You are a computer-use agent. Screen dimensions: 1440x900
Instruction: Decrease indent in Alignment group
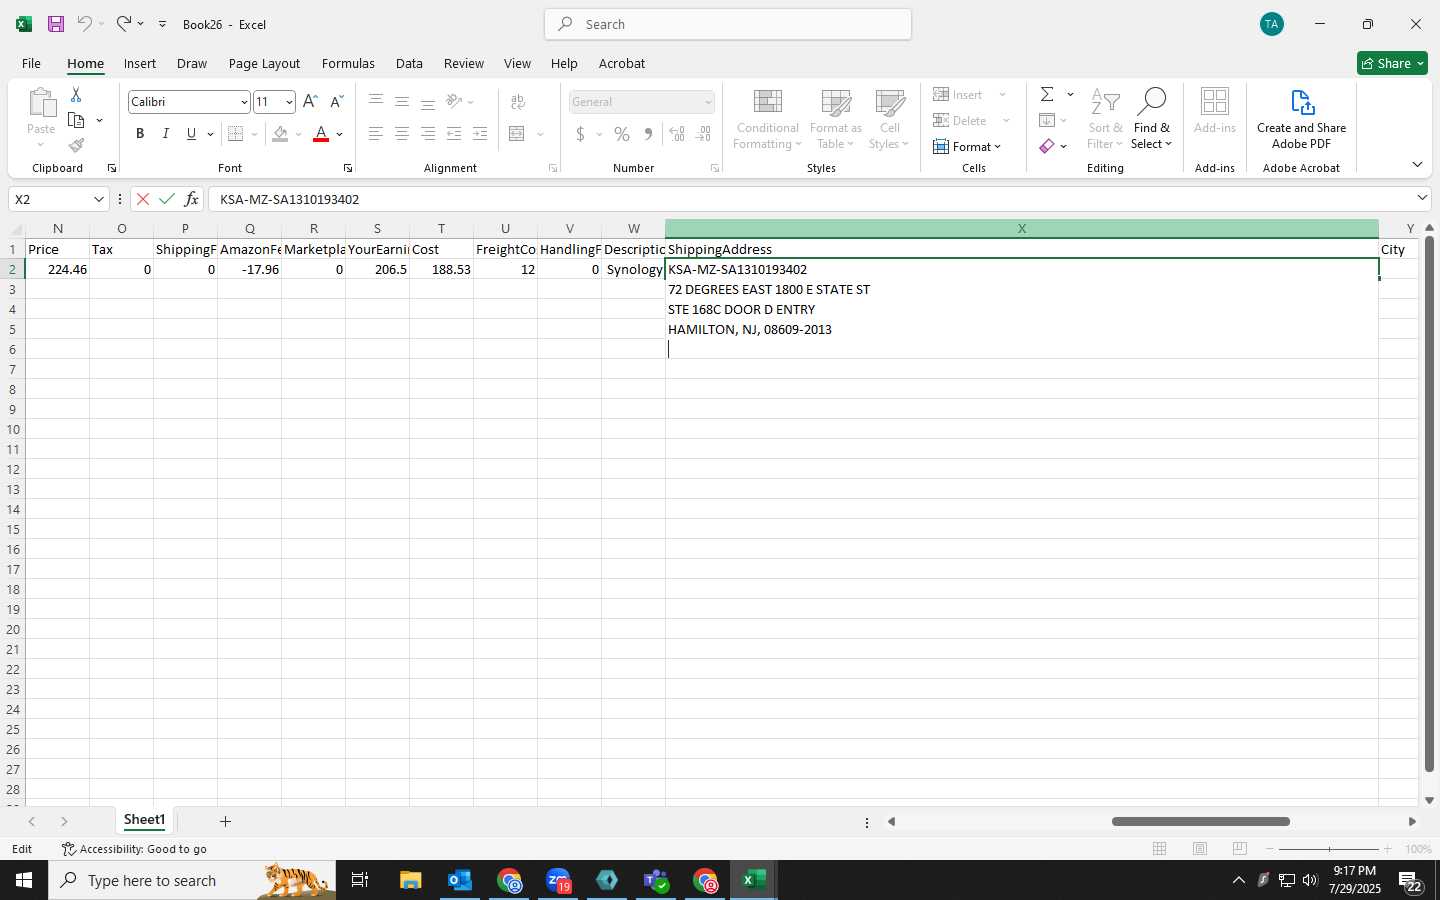pyautogui.click(x=454, y=134)
